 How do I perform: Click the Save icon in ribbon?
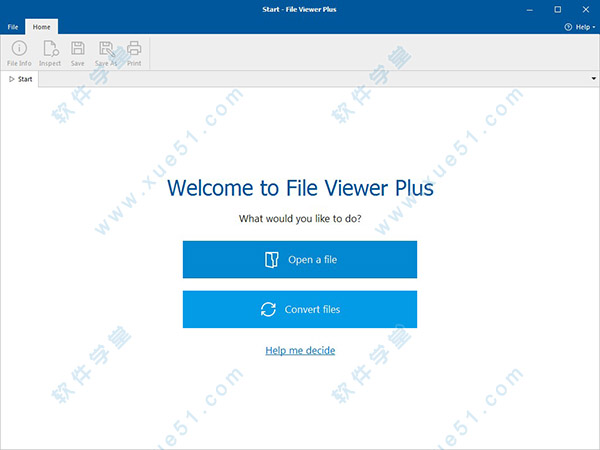(78, 48)
